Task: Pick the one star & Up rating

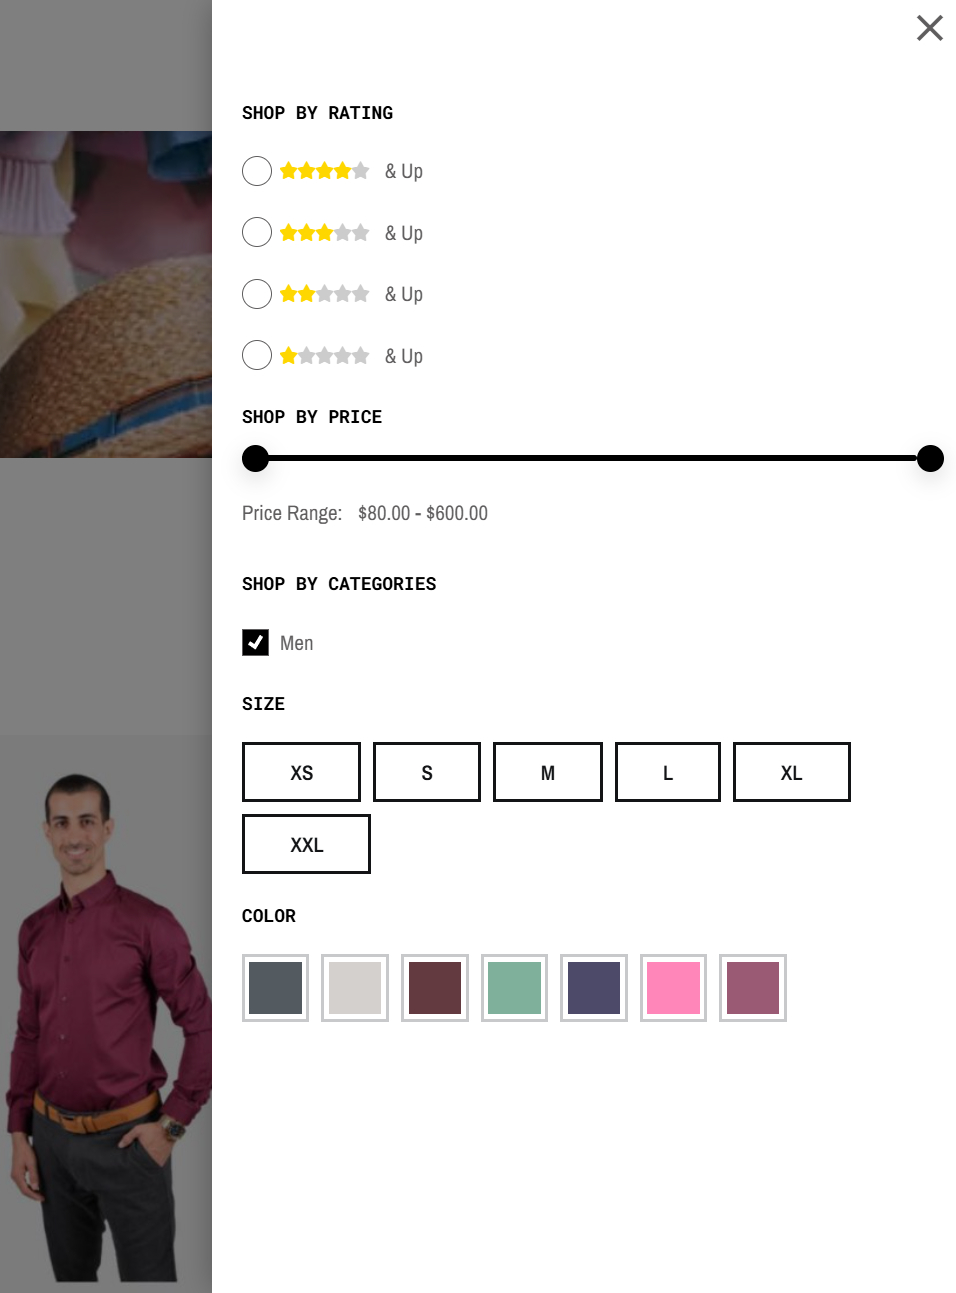Action: (x=257, y=355)
